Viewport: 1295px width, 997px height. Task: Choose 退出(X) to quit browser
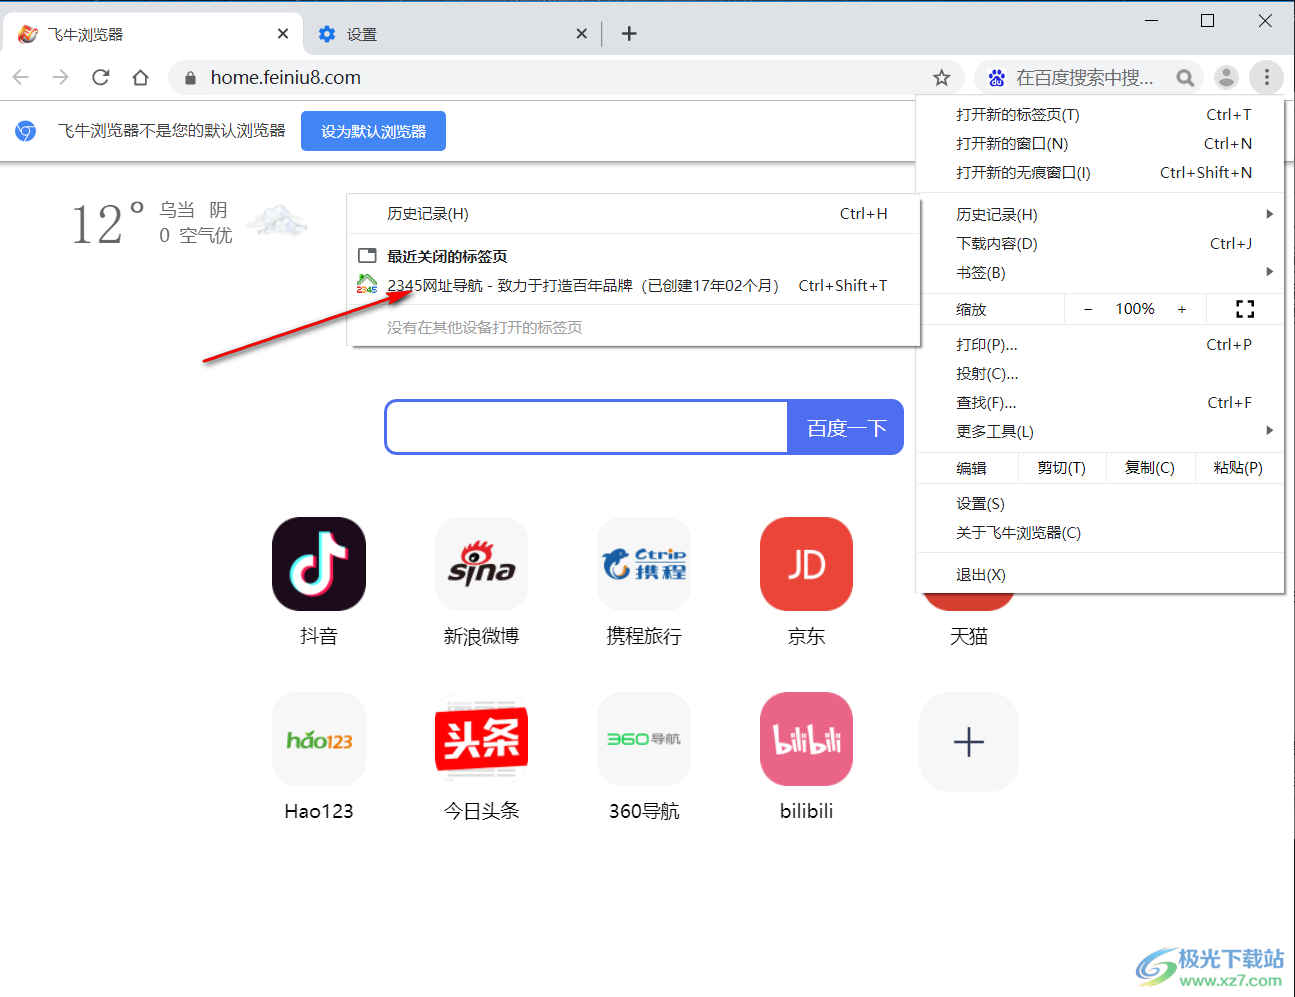point(1100,574)
